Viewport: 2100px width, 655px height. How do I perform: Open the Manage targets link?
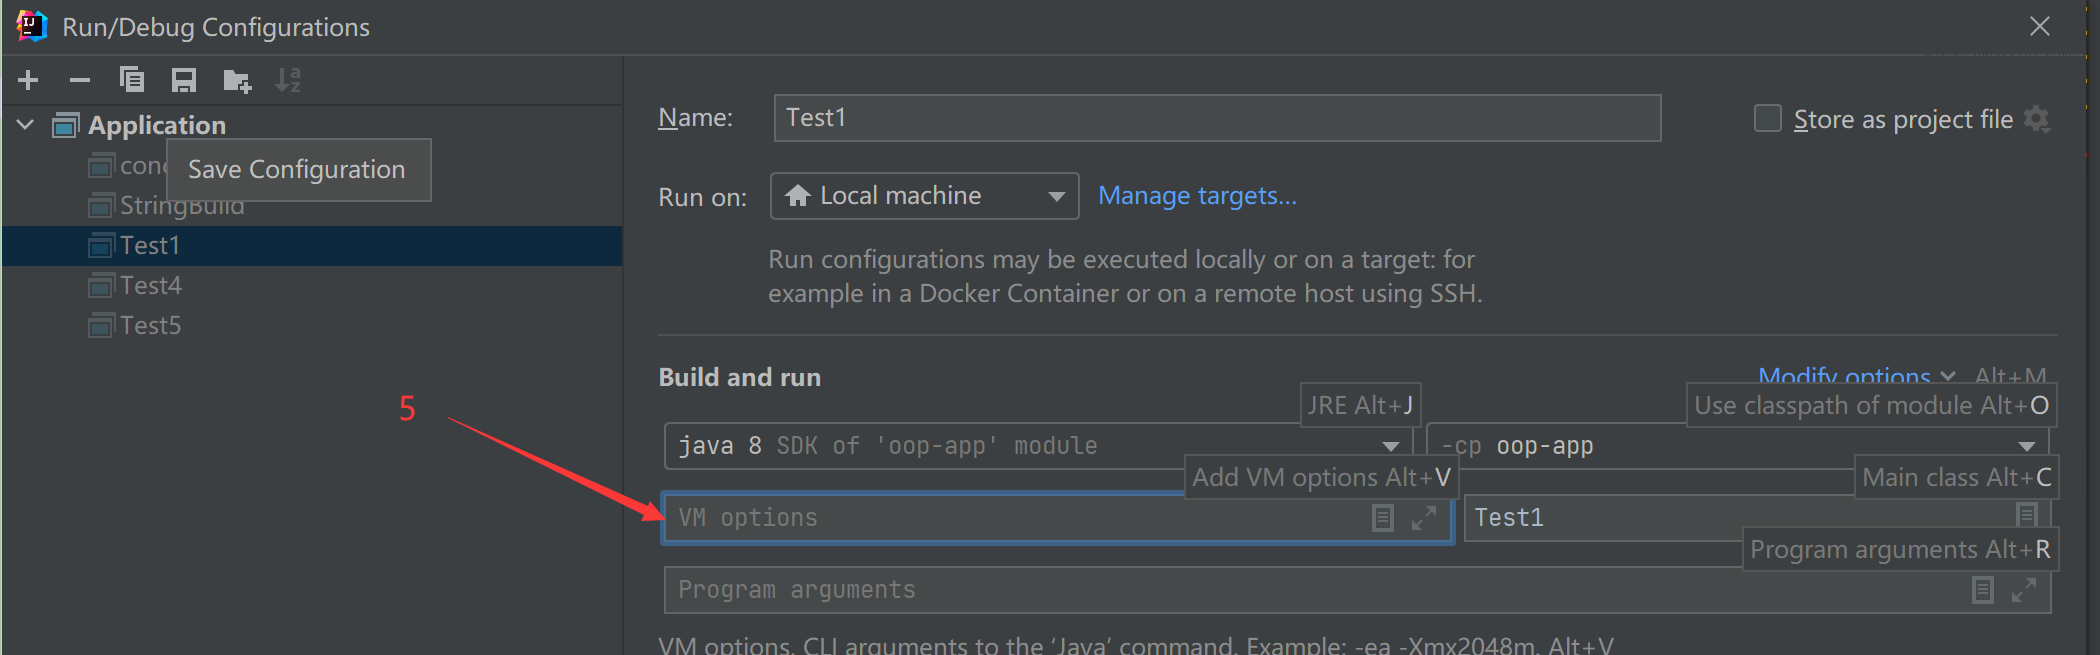click(x=1197, y=196)
